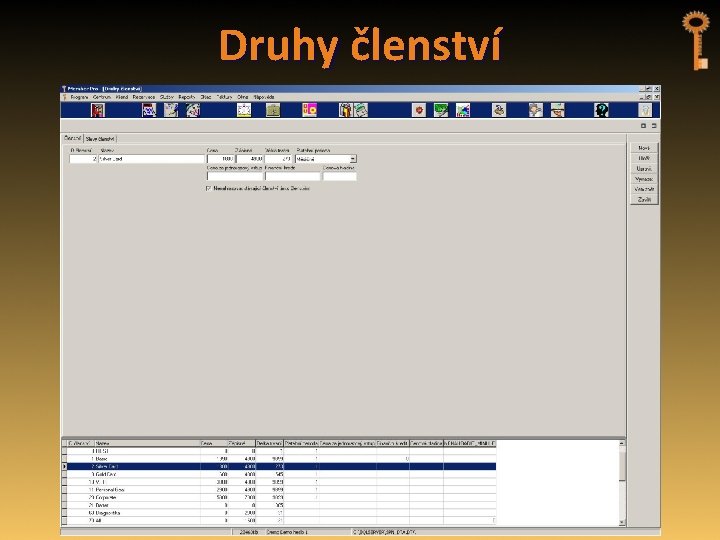Click the Název field containing Silver Card
The width and height of the screenshot is (720, 540).
tap(151, 159)
